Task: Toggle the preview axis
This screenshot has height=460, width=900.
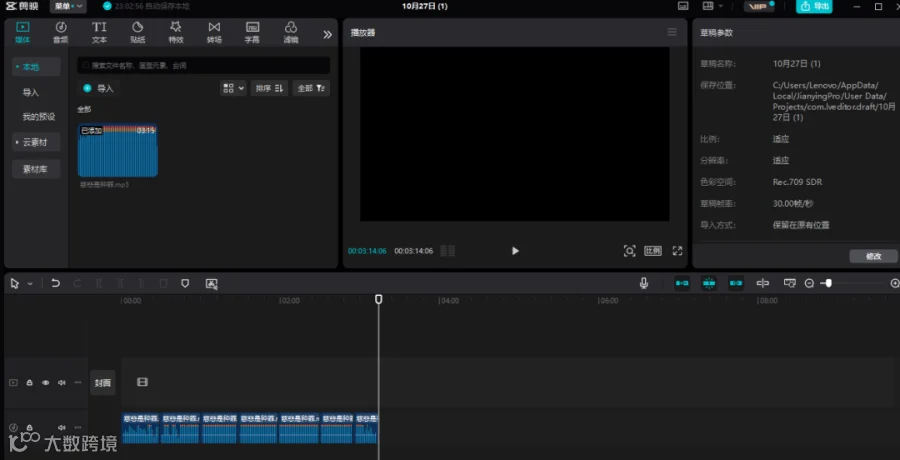Action: point(762,283)
